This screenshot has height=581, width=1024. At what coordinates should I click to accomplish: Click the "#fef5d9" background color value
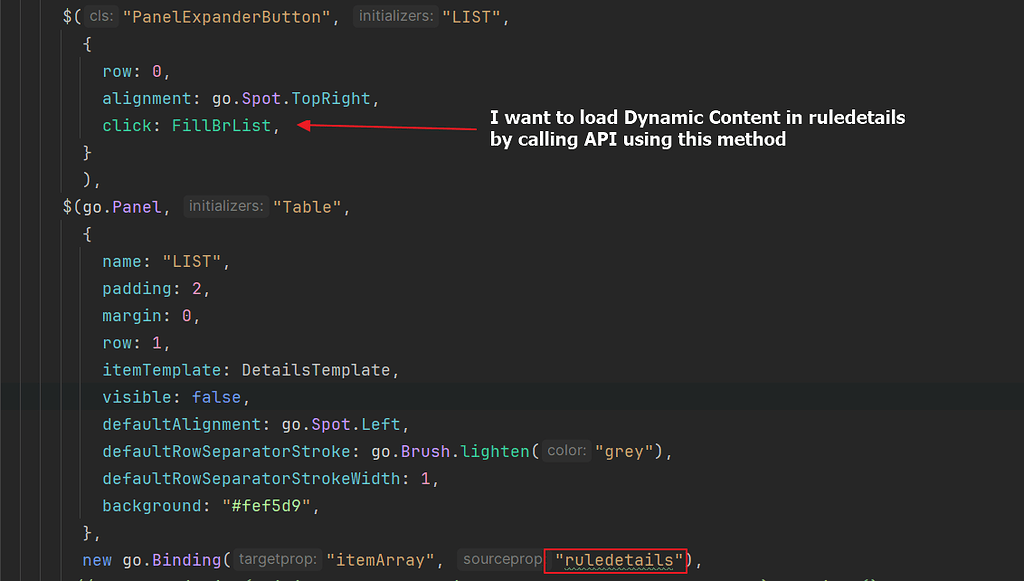268,505
